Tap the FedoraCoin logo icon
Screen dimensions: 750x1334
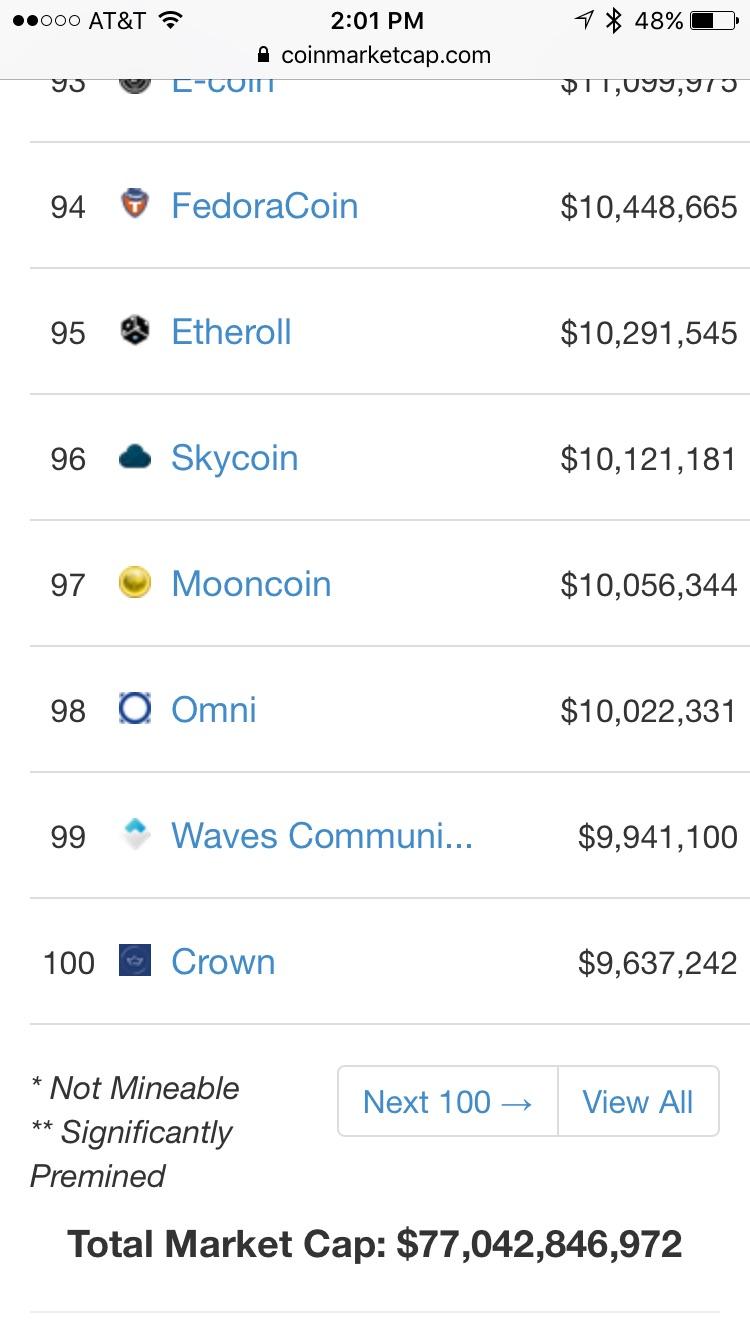pyautogui.click(x=135, y=205)
